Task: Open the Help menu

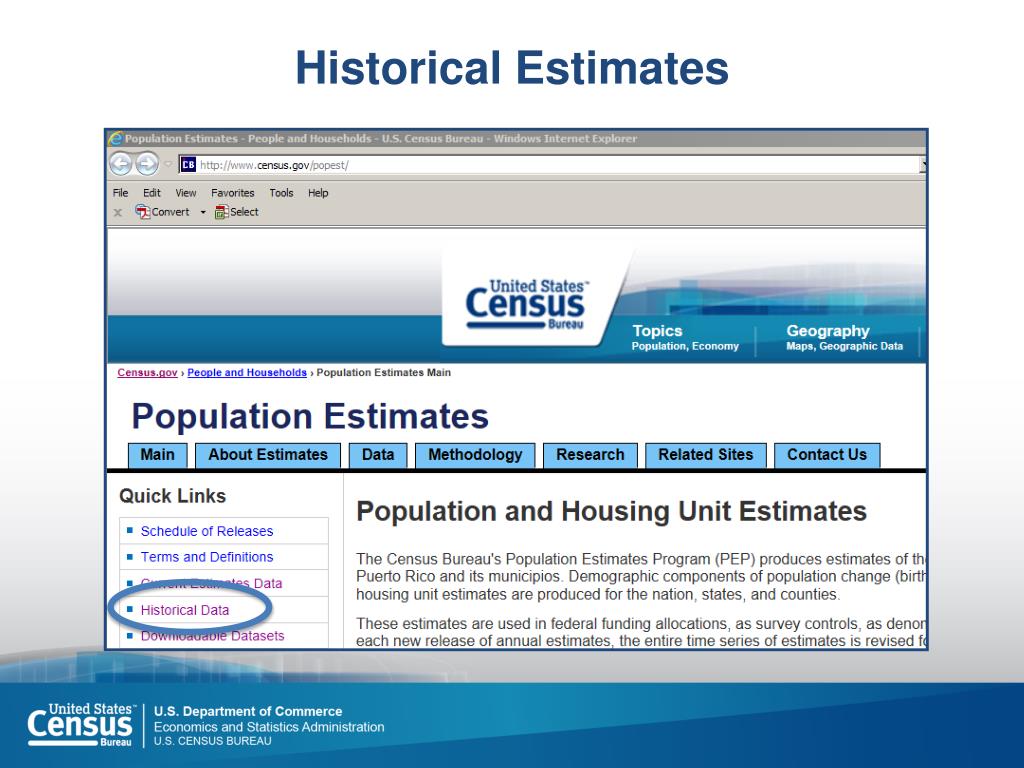Action: pos(318,193)
